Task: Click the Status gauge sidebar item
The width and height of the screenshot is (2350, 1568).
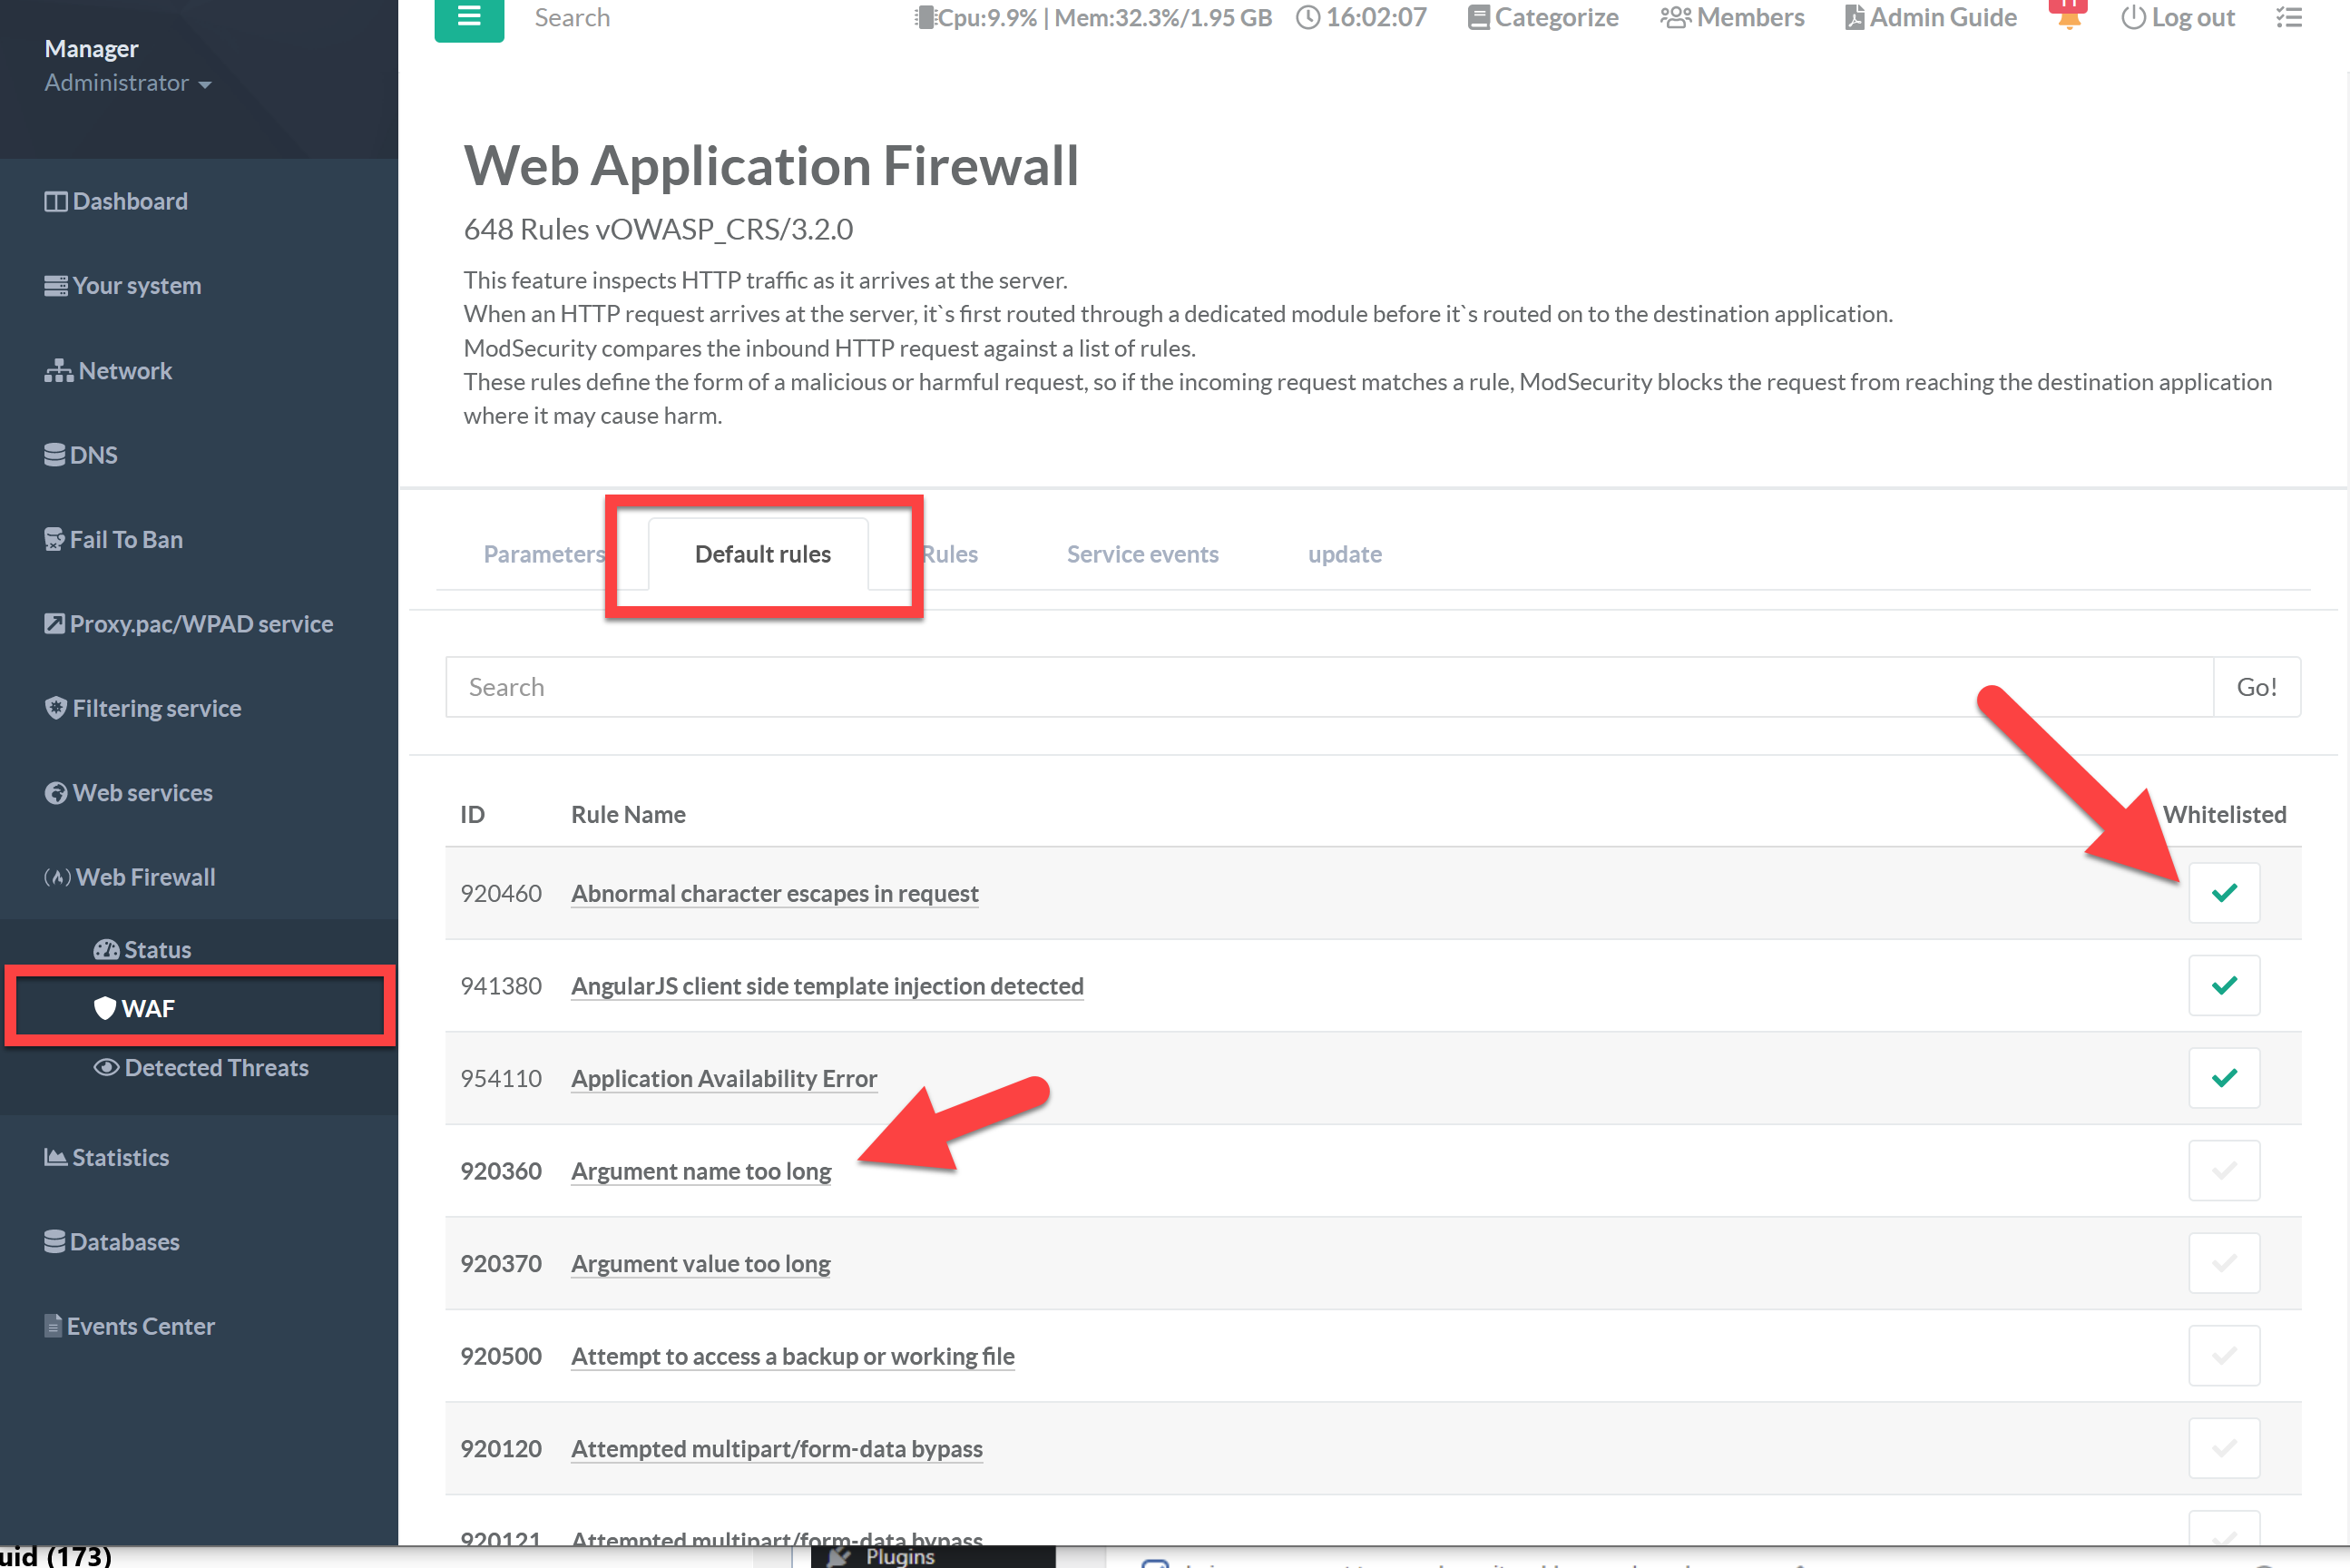Action: tap(142, 949)
